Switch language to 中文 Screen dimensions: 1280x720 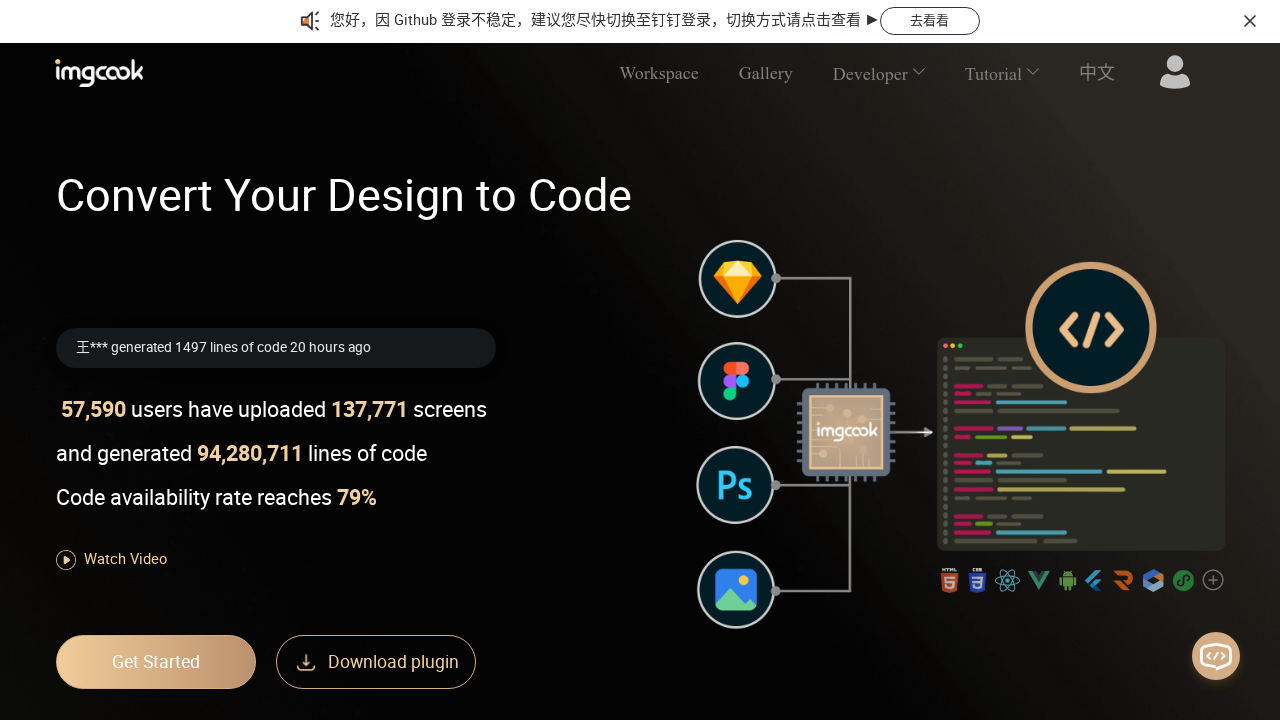pyautogui.click(x=1096, y=72)
